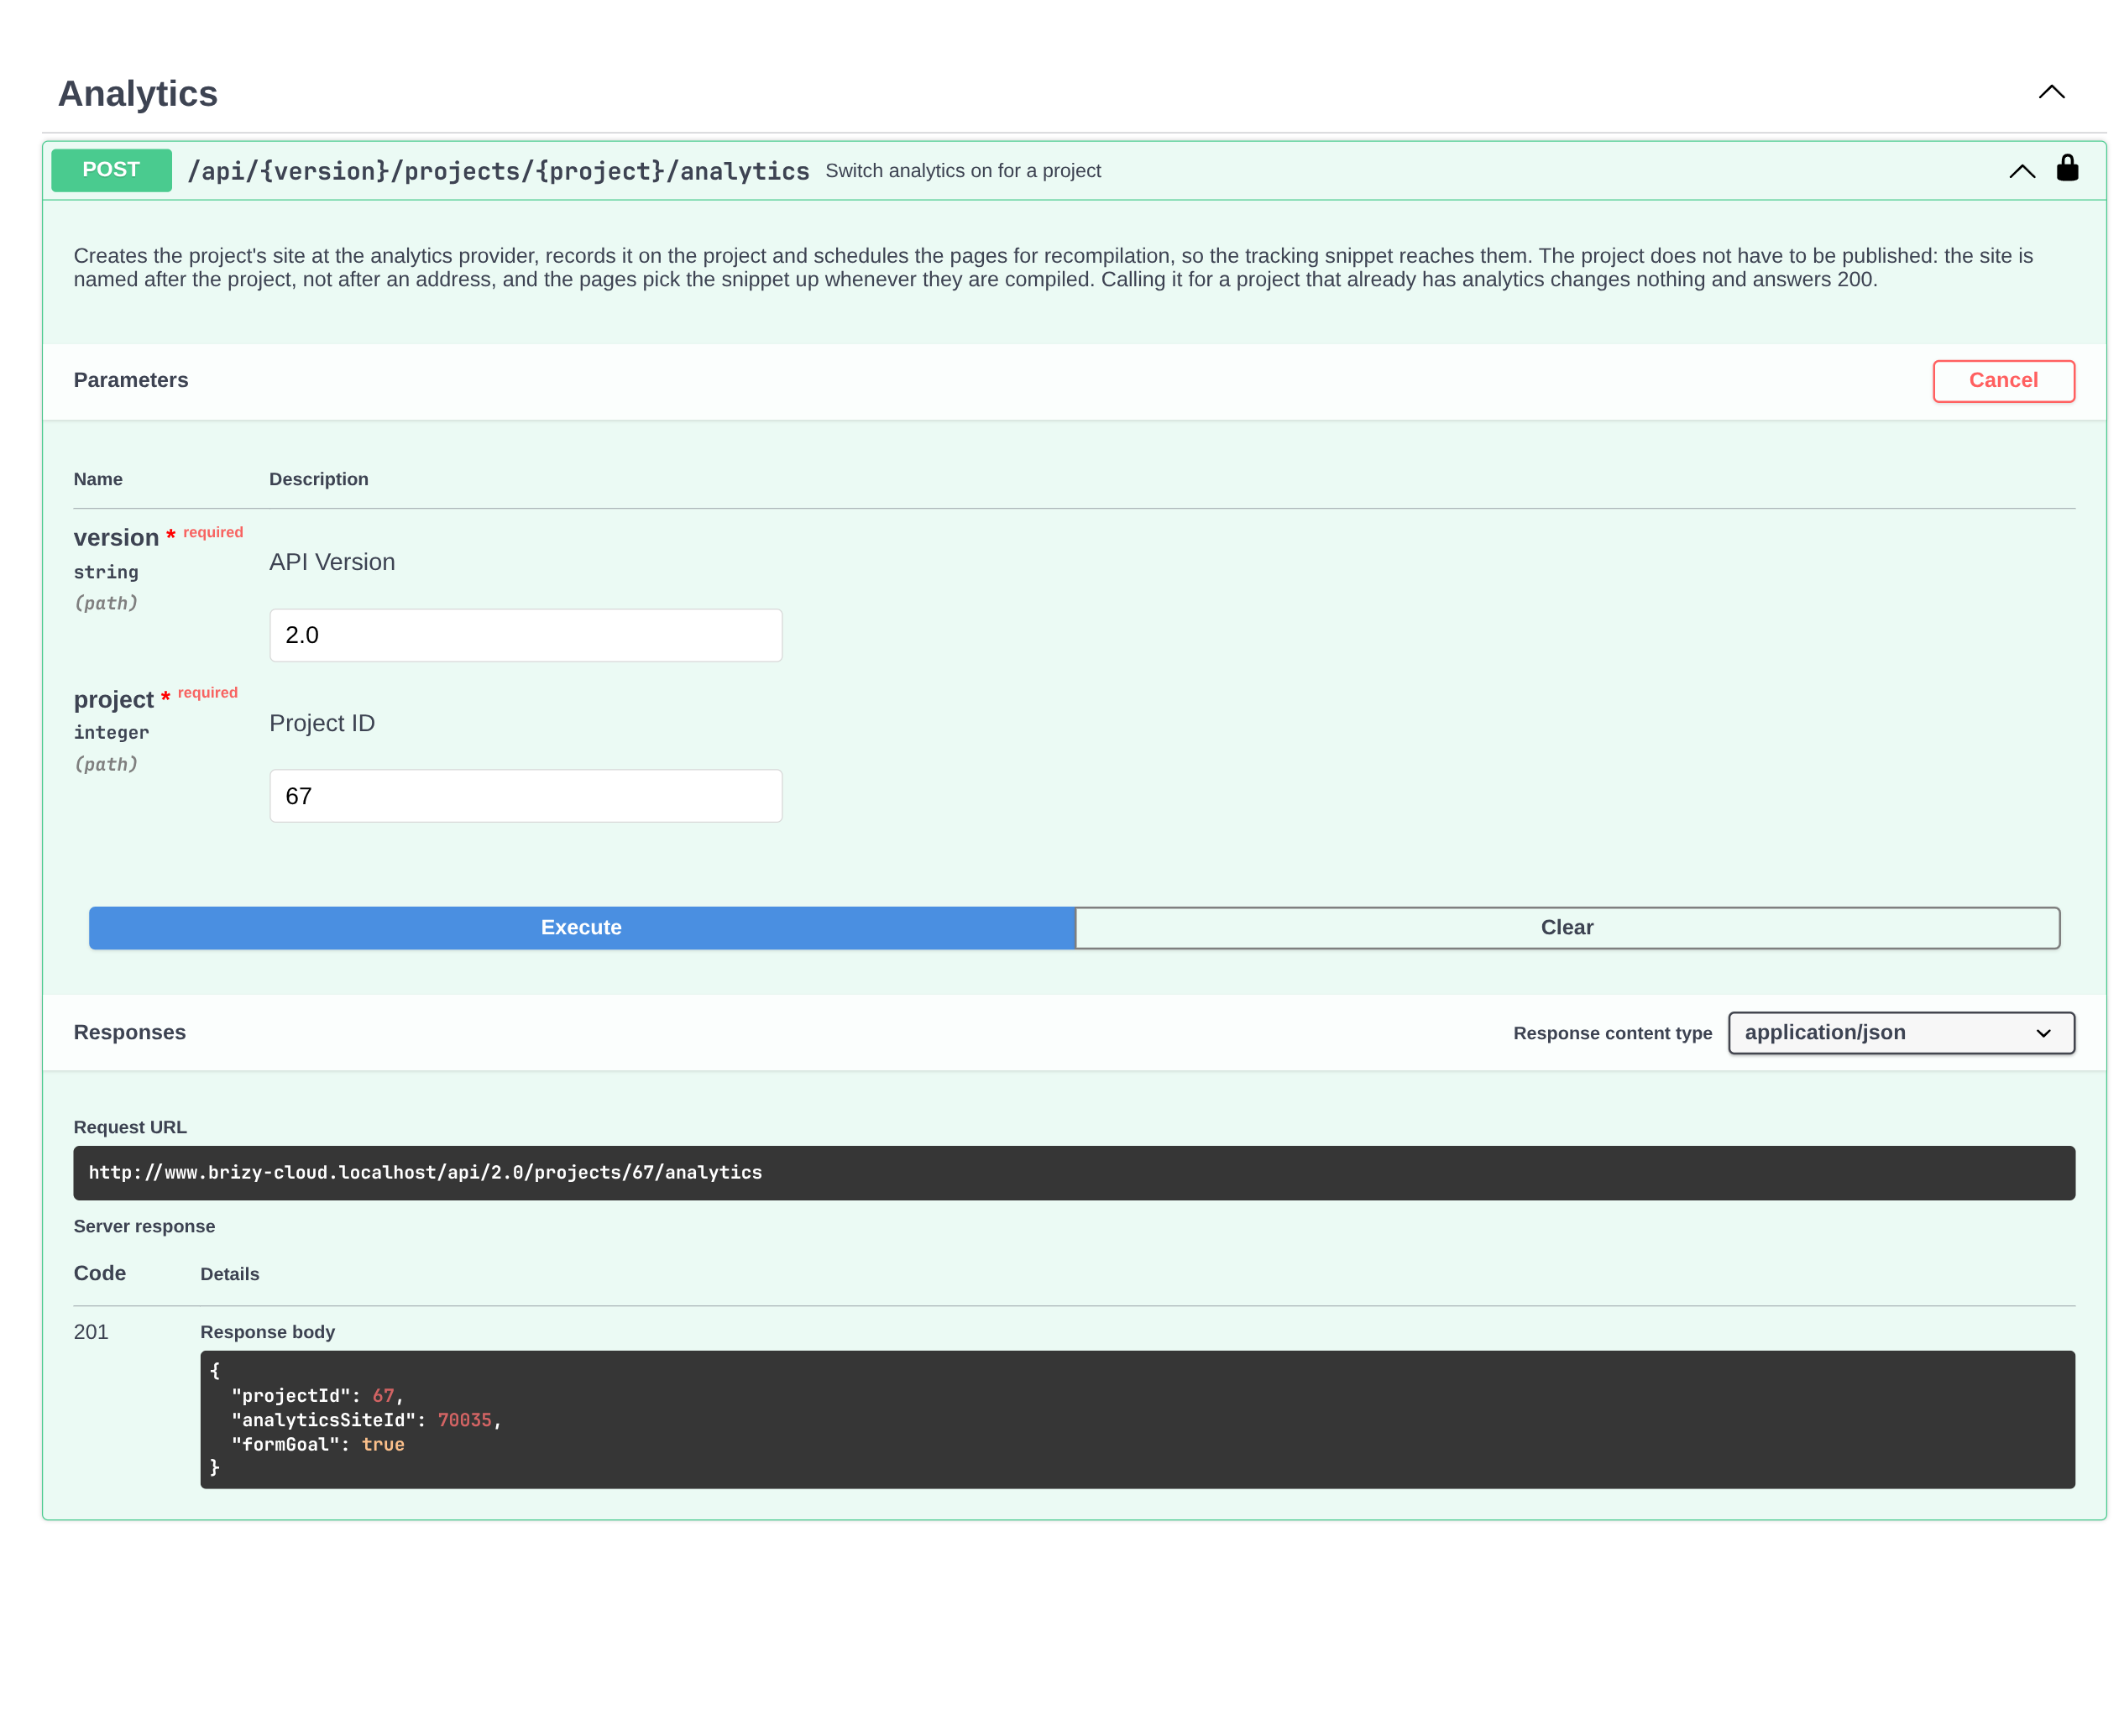
Task: Click the 'integer' type label
Action: point(111,732)
